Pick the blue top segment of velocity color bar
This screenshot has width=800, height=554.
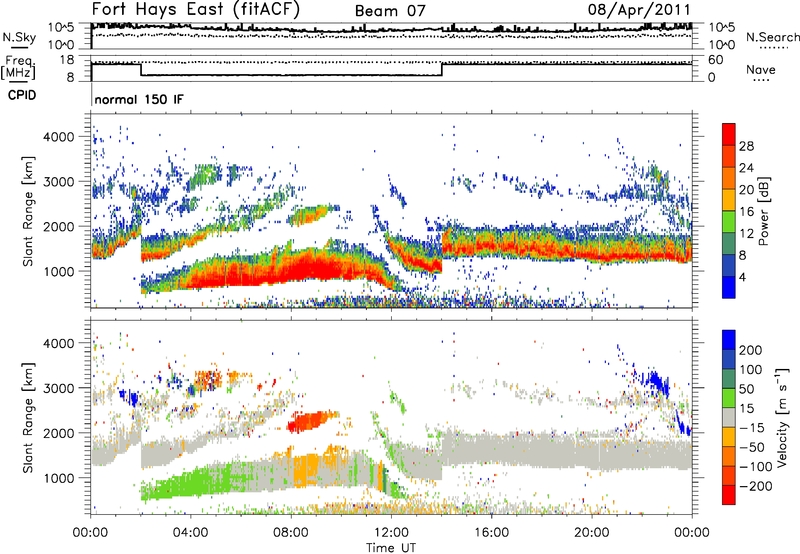point(729,340)
